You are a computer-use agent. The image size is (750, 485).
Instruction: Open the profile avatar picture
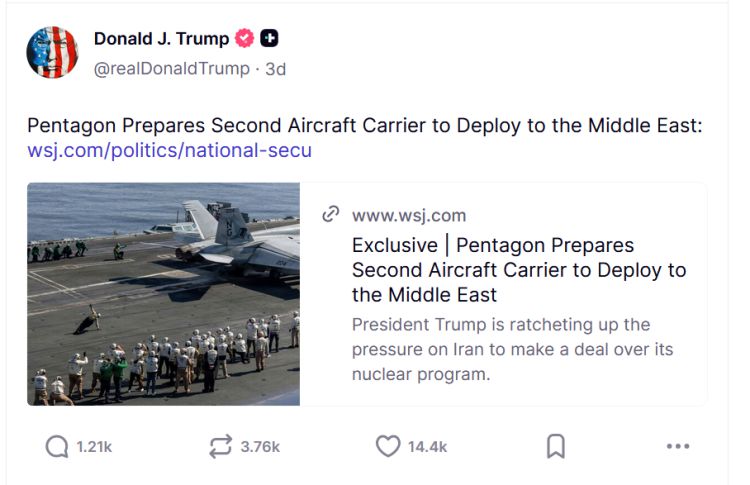coord(52,52)
